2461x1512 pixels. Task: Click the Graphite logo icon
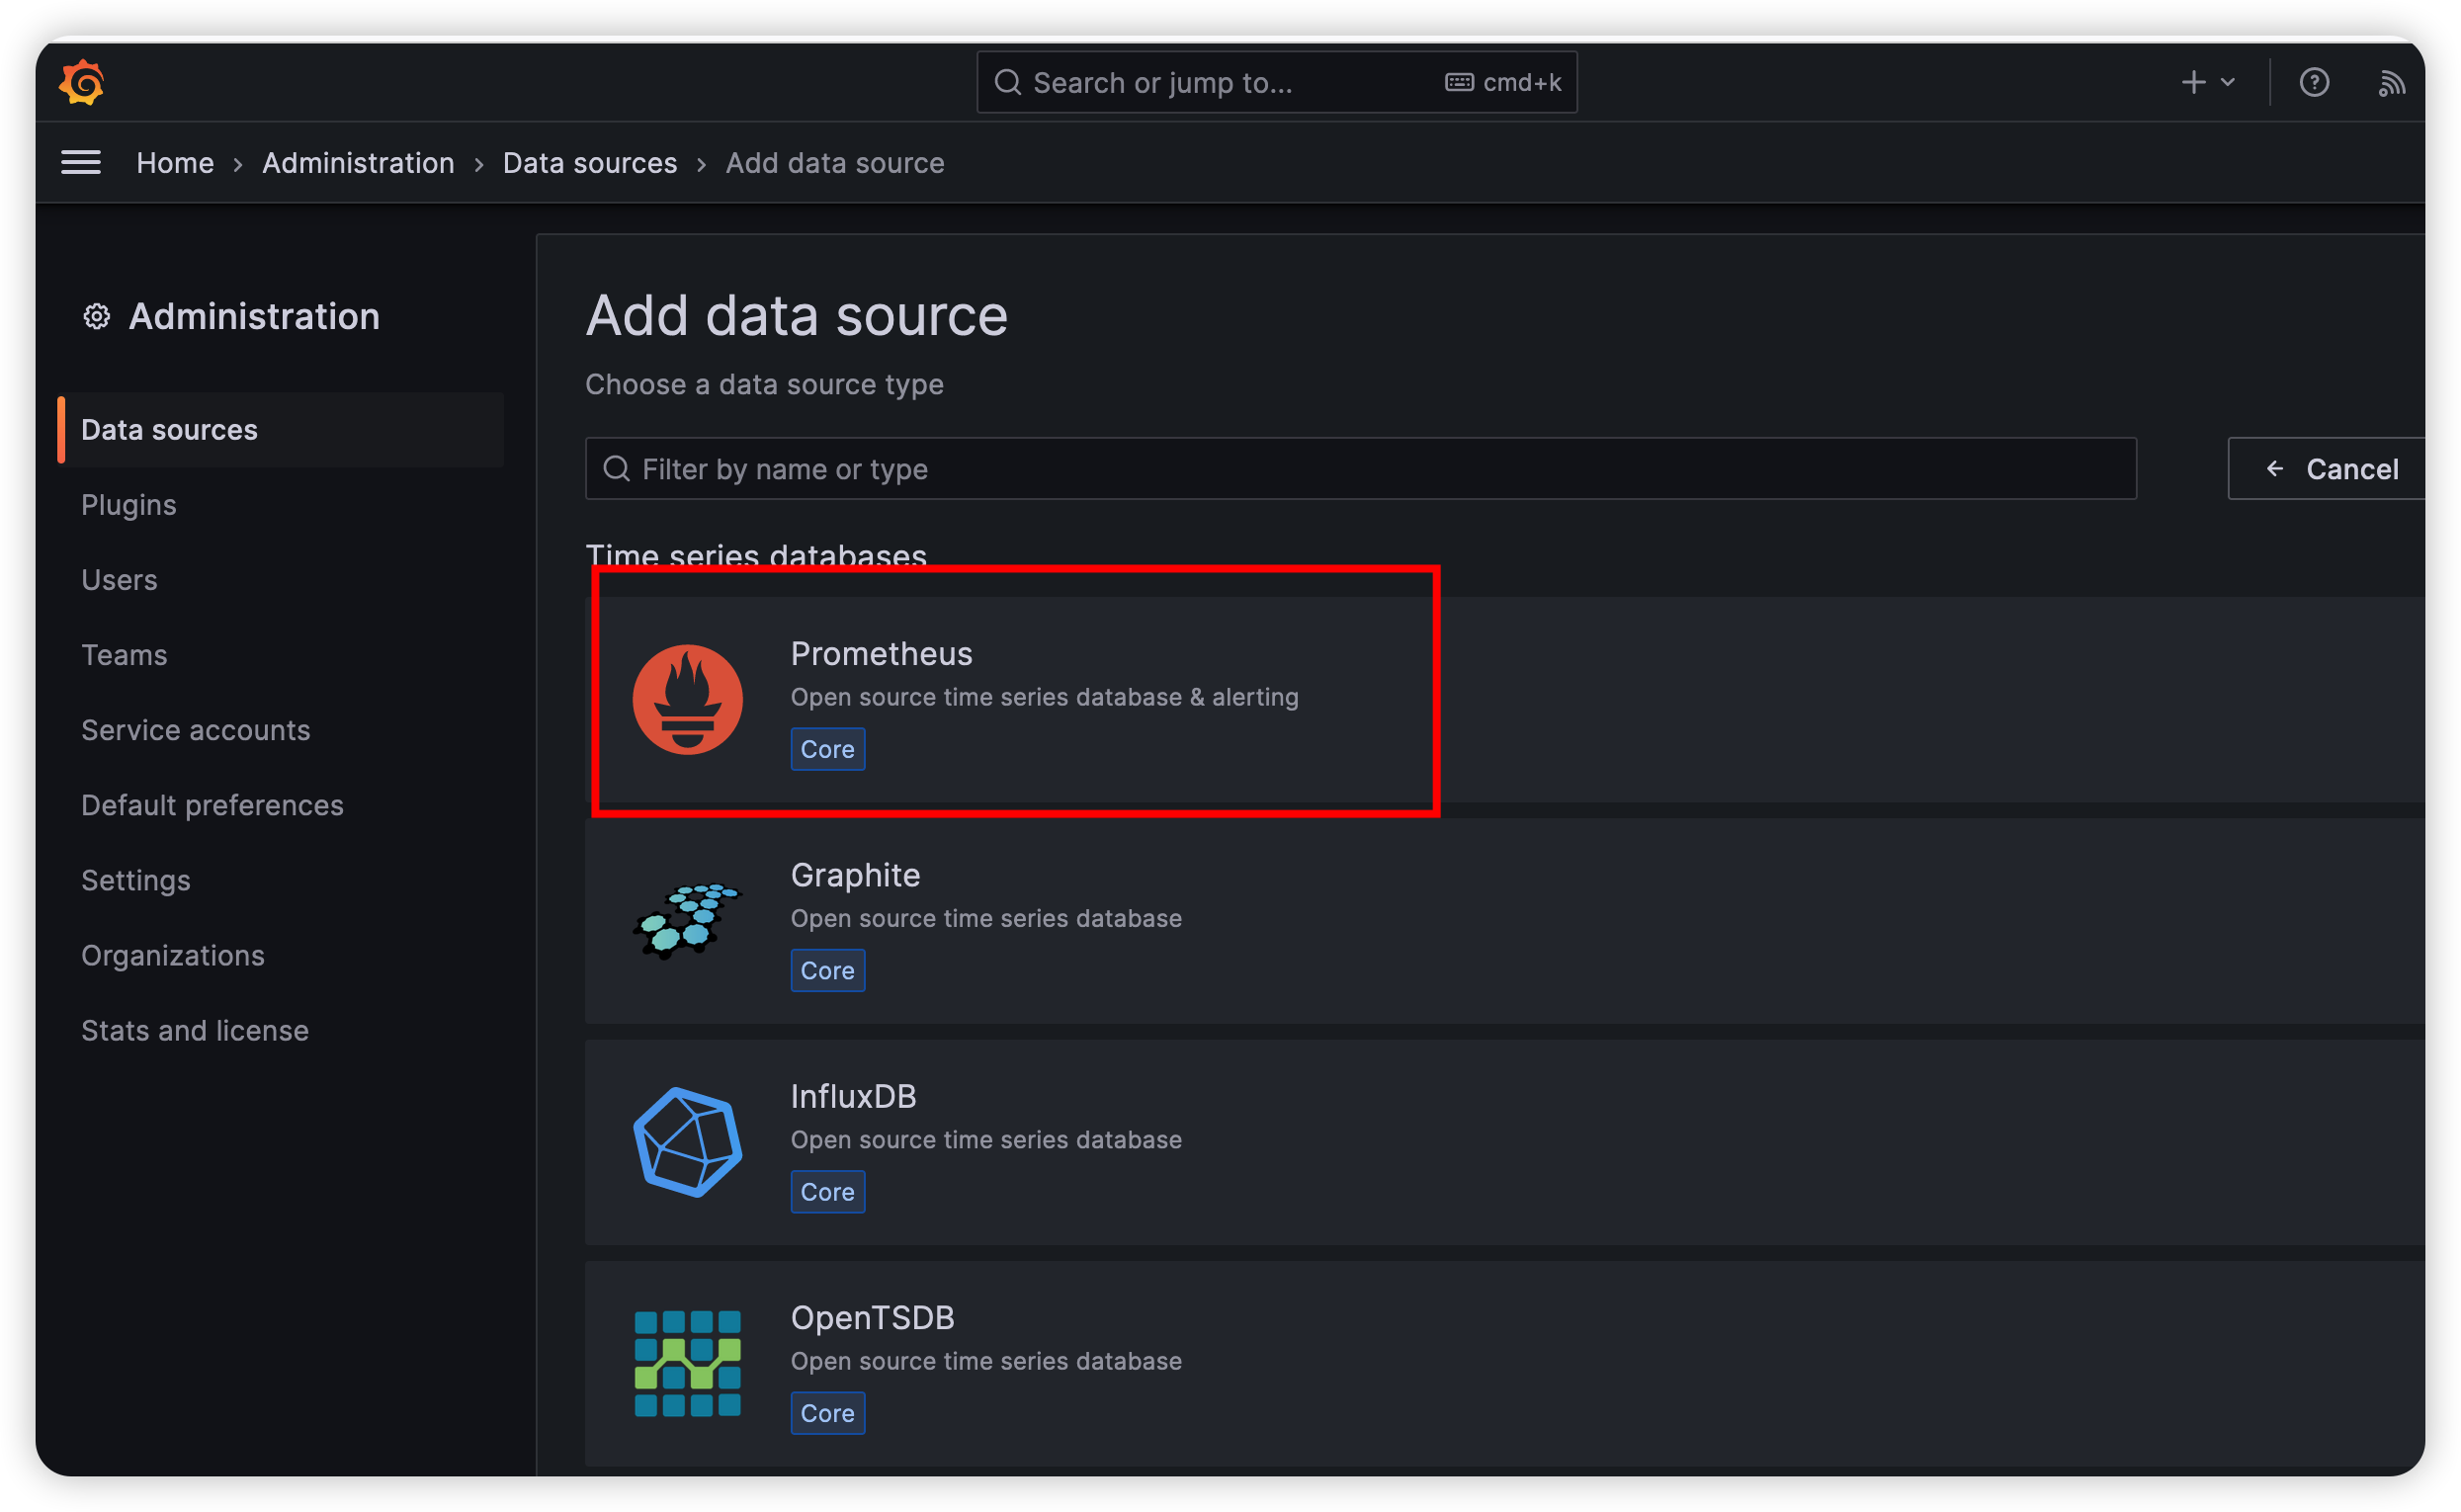(687, 921)
